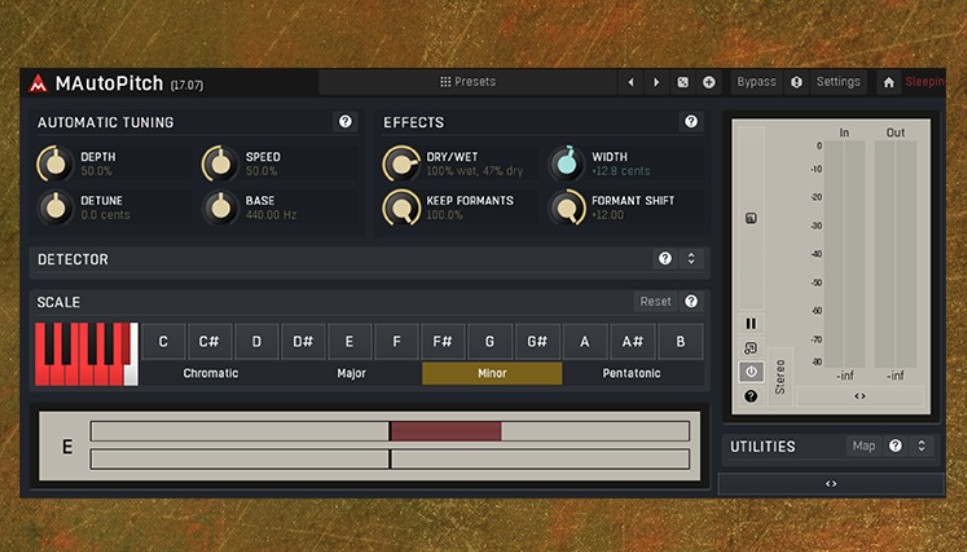Toggle note E in scale
The width and height of the screenshot is (967, 552).
pyautogui.click(x=350, y=342)
